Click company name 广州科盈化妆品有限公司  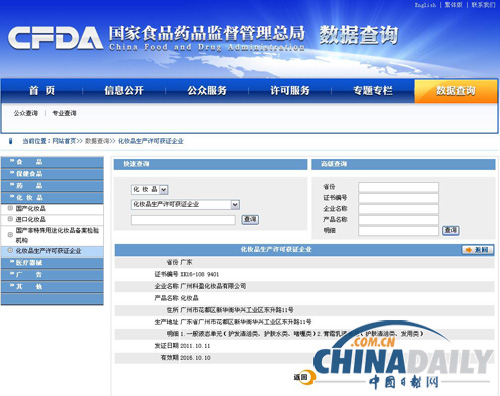click(213, 286)
